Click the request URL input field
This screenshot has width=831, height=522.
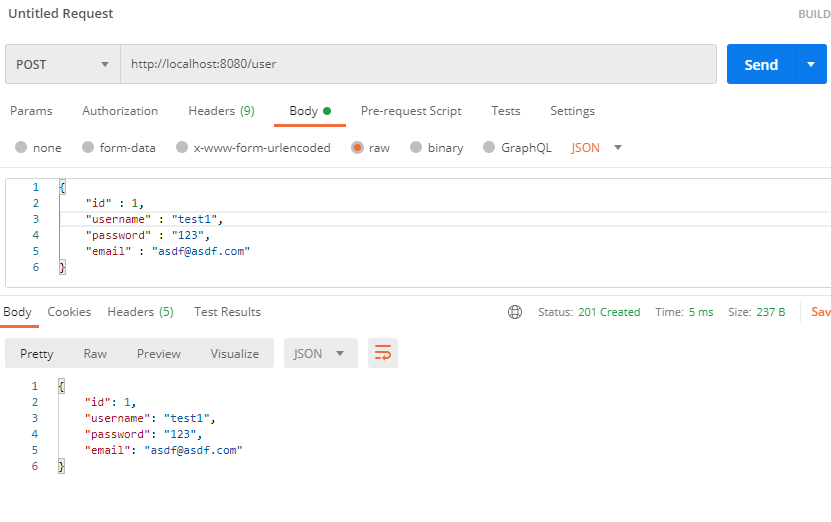tap(419, 64)
